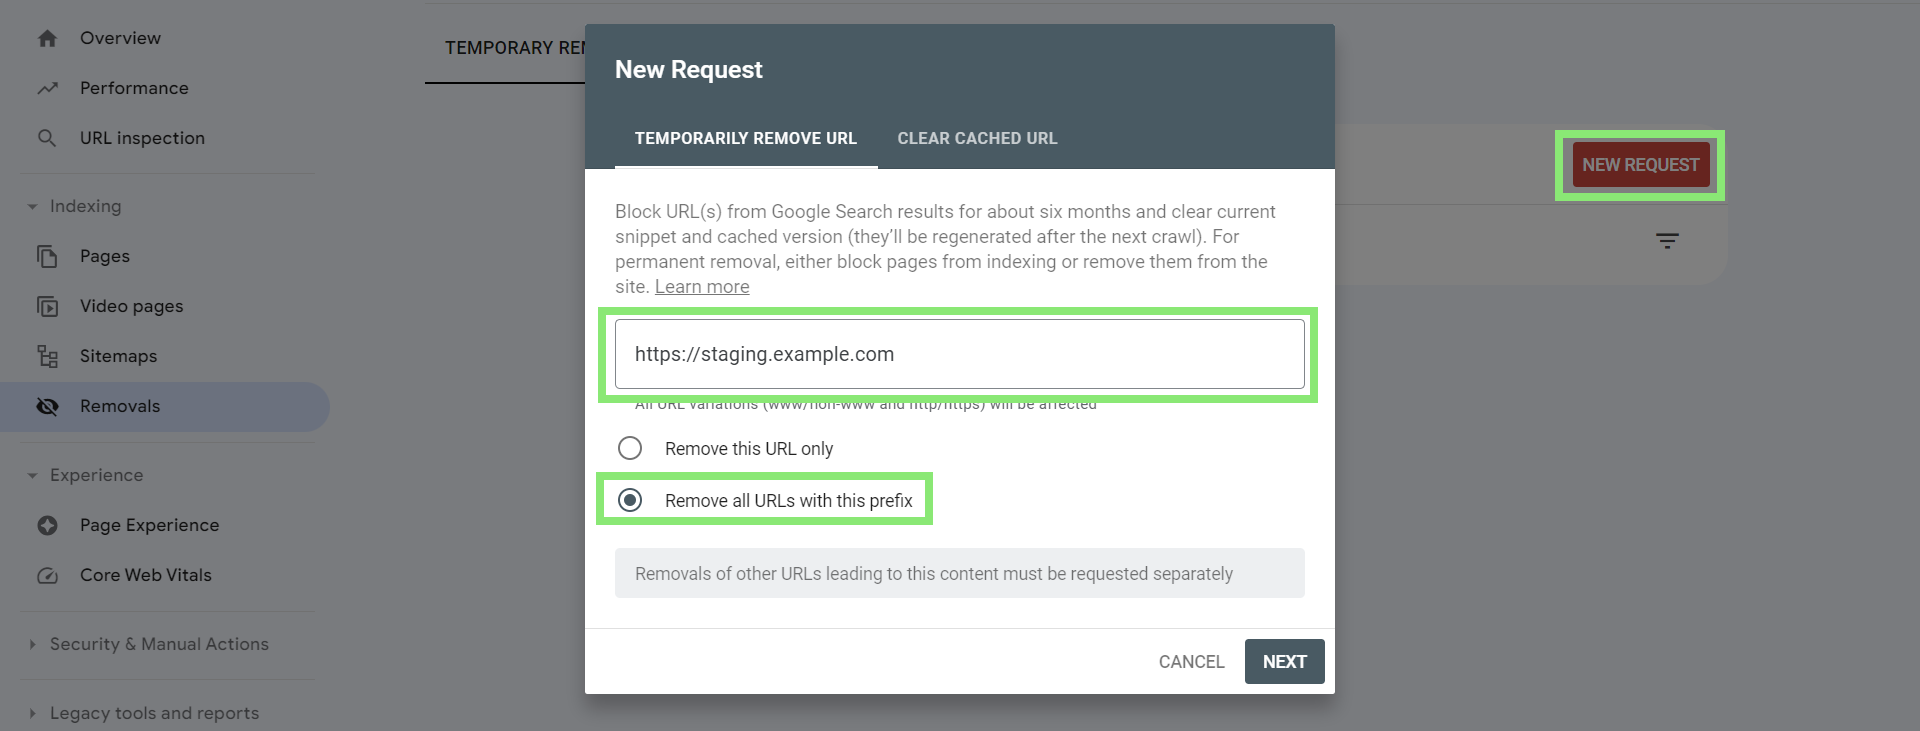Expand Security & Manual Actions
This screenshot has width=1920, height=731.
32,644
